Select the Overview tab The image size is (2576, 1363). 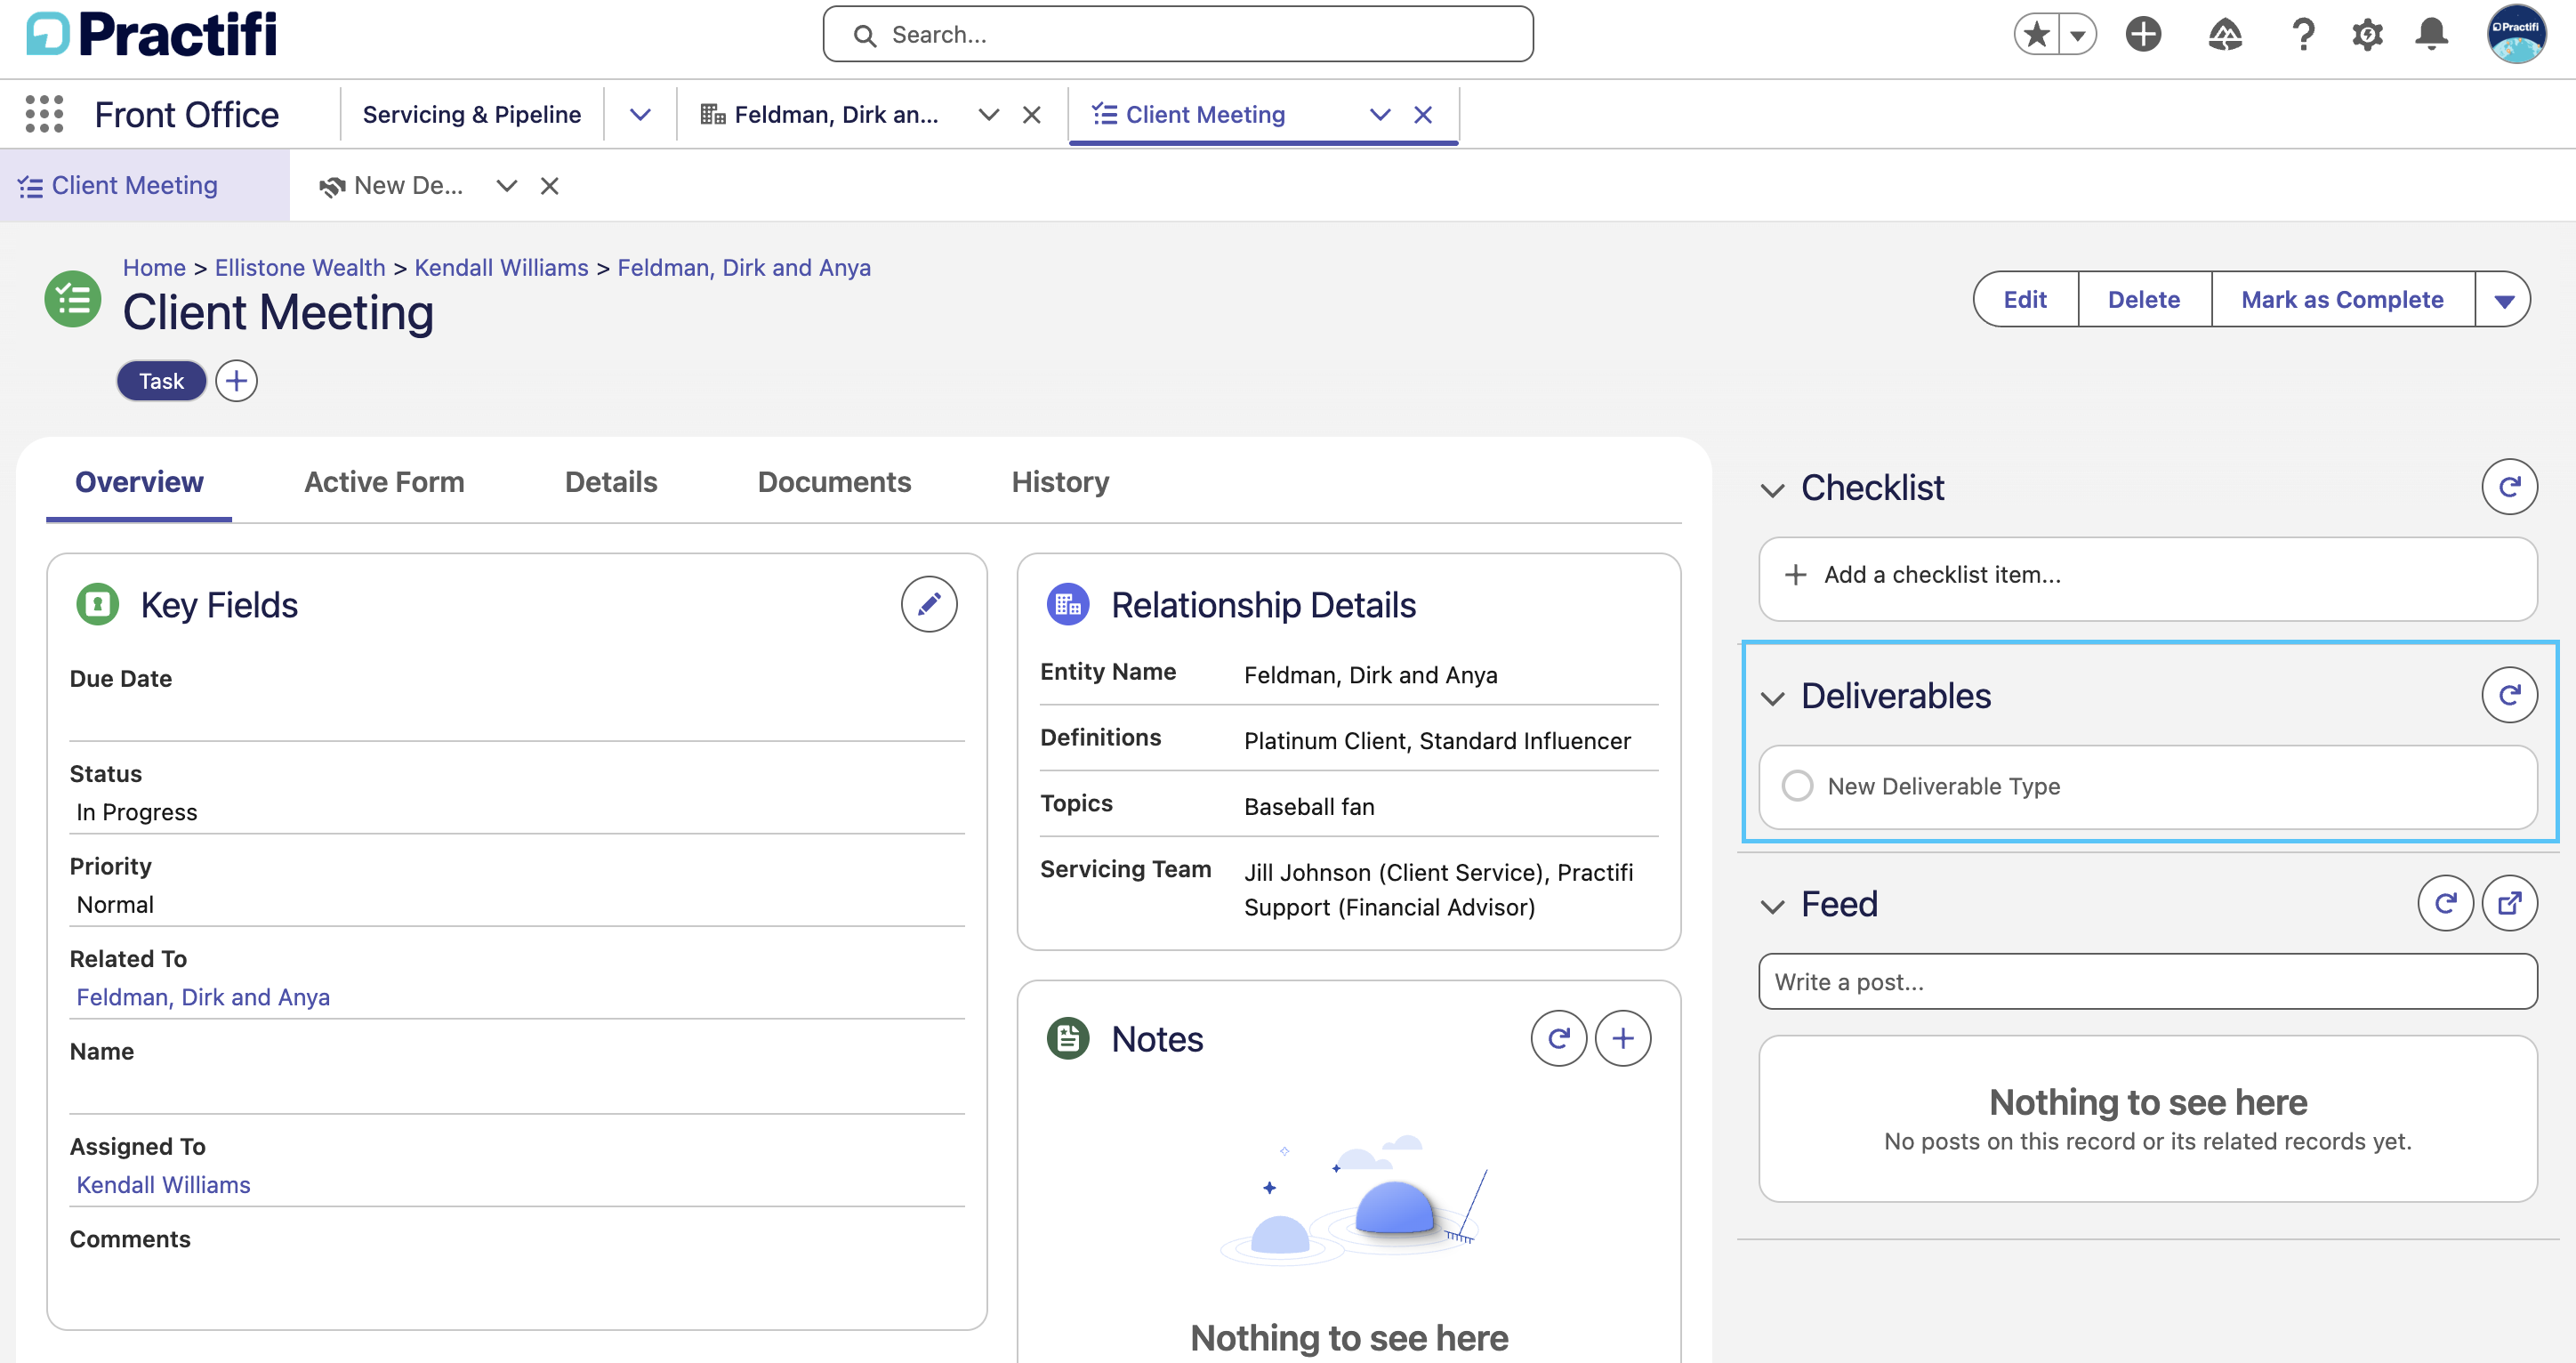pos(139,482)
